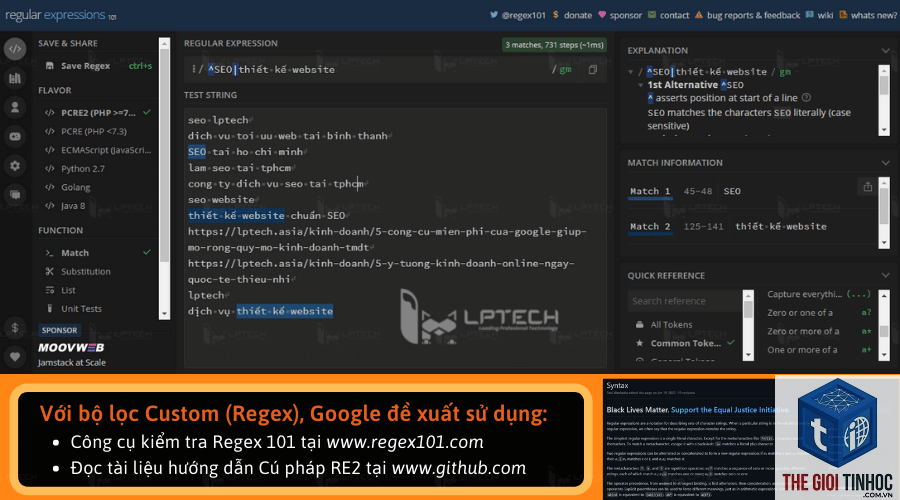Viewport: 900px width, 500px height.
Task: Open the whats new link
Action: tap(874, 15)
